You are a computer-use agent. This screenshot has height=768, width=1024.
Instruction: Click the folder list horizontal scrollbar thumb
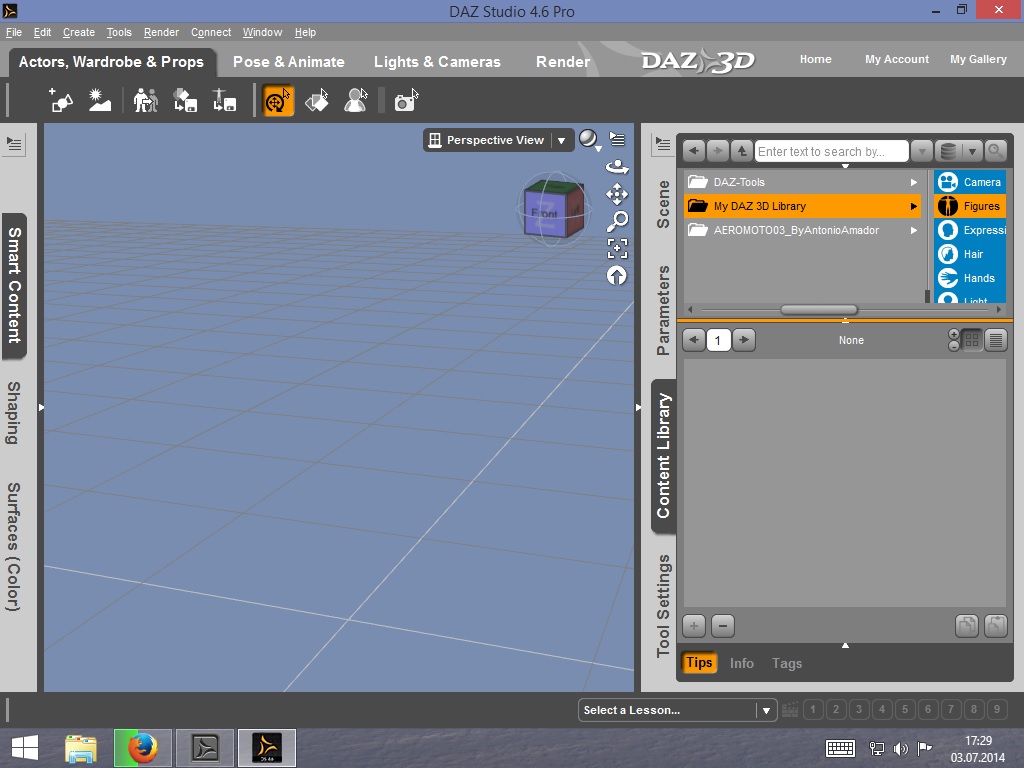pyautogui.click(x=819, y=310)
